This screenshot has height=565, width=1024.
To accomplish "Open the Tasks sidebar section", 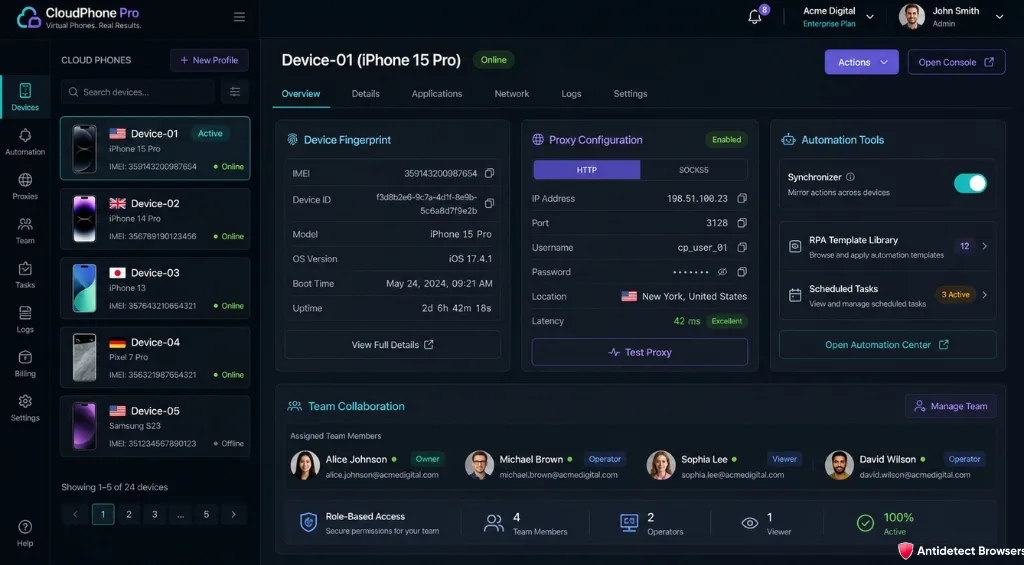I will click(x=25, y=275).
